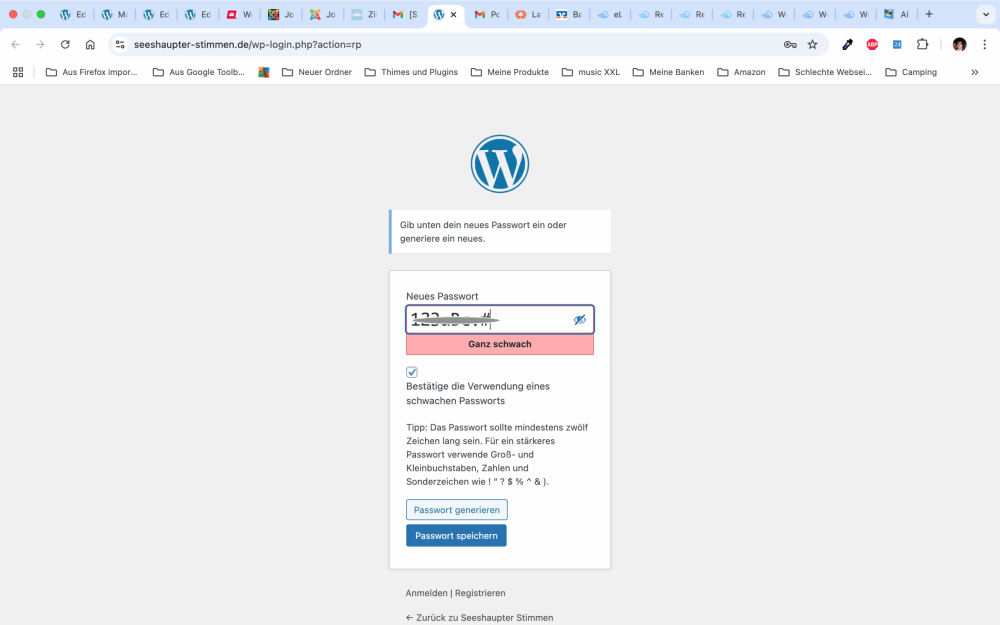
Task: Toggle password visibility with the eye icon
Action: 579,320
